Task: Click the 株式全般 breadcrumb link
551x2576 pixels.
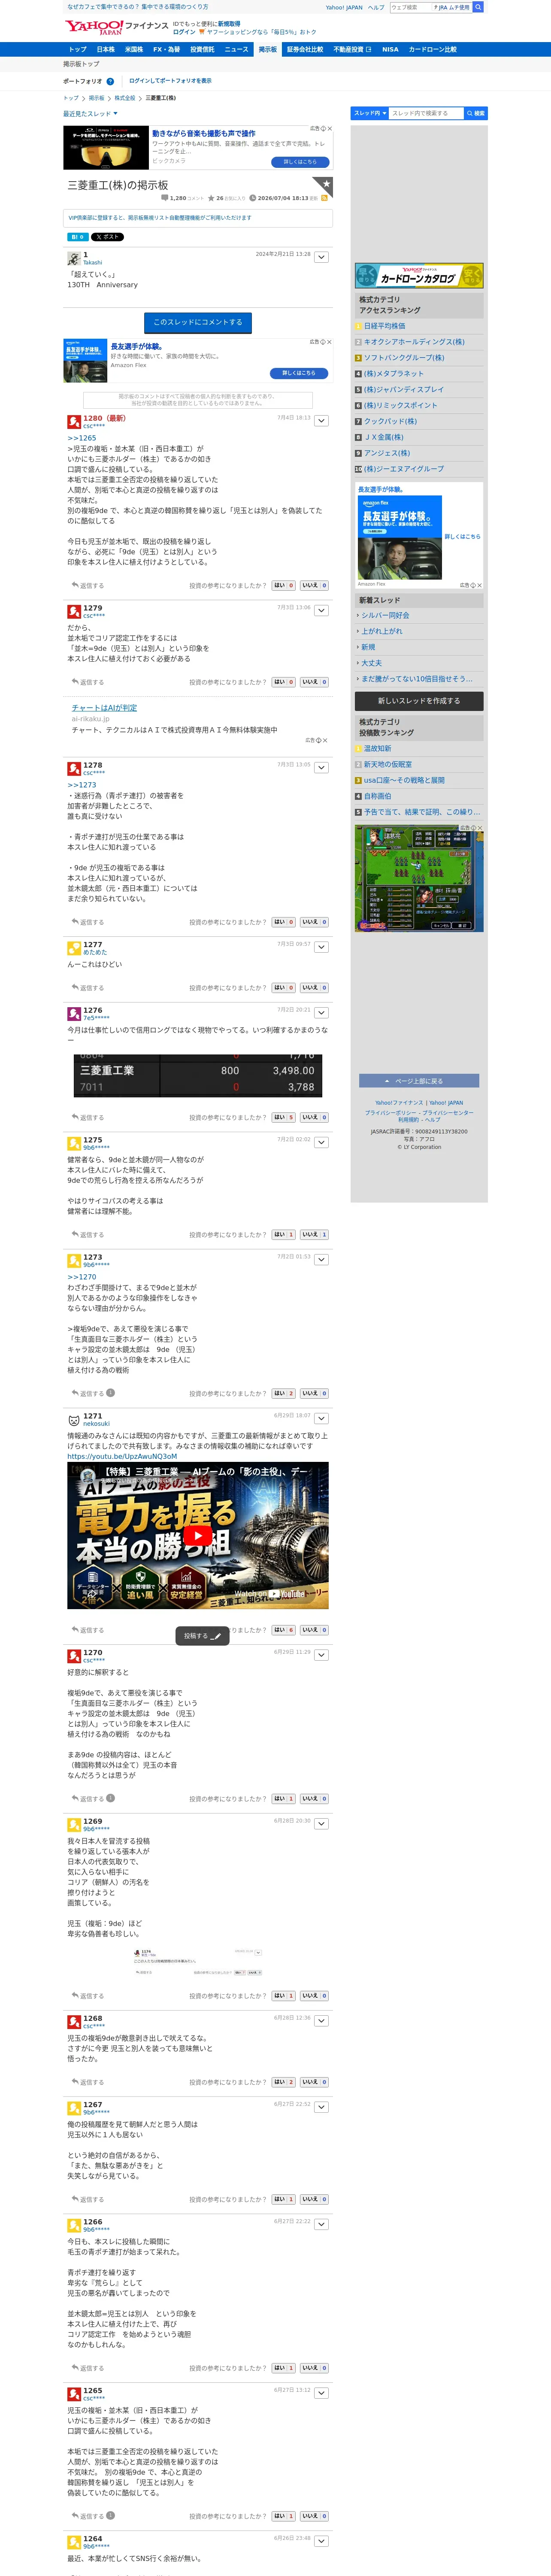Action: tap(125, 98)
